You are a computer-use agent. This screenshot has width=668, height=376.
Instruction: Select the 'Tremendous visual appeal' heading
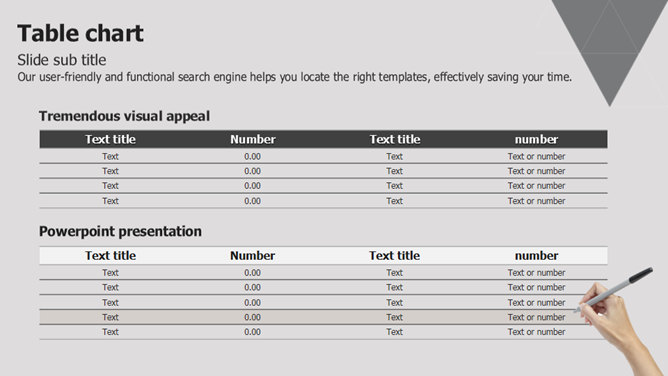[x=124, y=116]
